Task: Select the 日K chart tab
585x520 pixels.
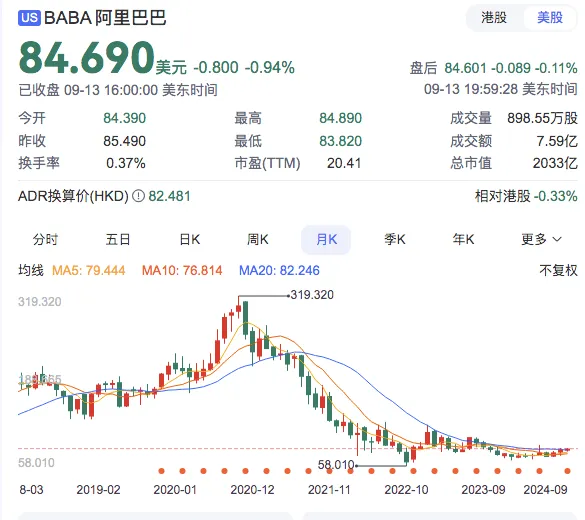Action: click(x=190, y=239)
